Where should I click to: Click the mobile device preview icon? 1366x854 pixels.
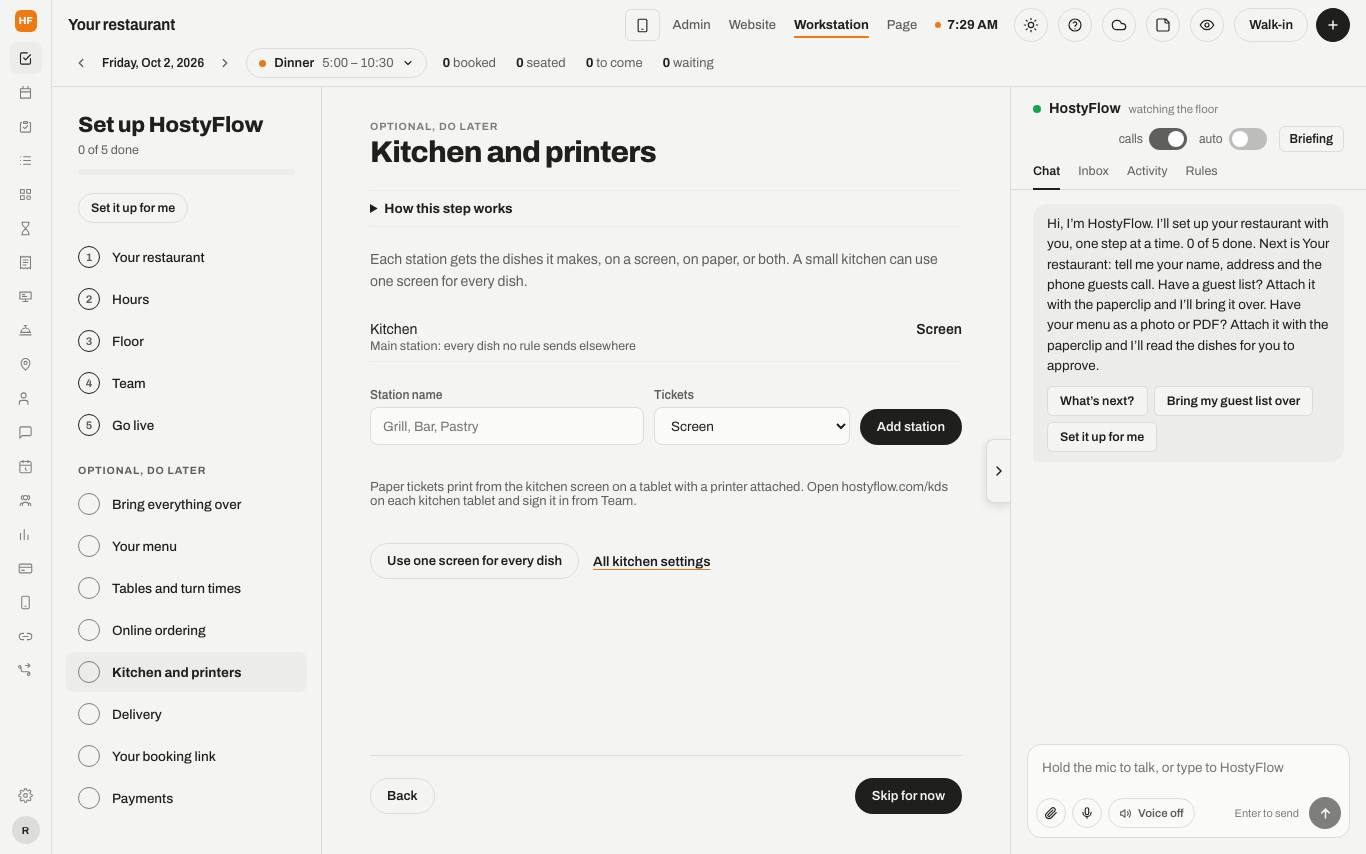(x=643, y=25)
